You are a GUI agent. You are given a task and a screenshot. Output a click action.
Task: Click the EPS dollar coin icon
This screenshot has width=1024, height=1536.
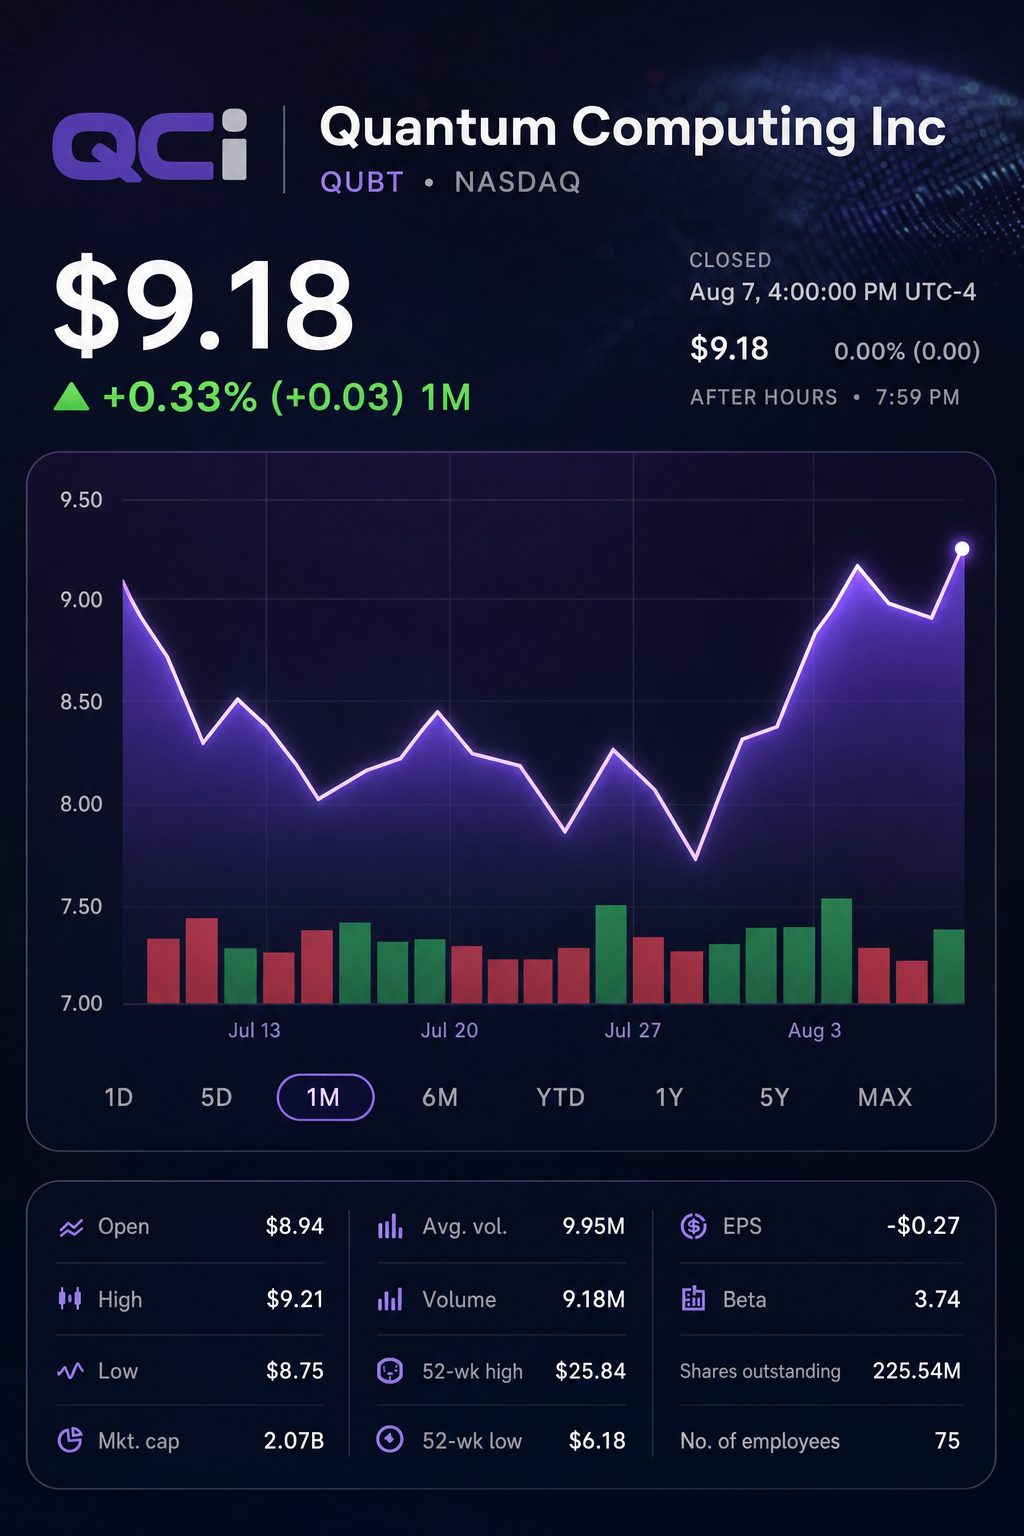click(x=693, y=1226)
